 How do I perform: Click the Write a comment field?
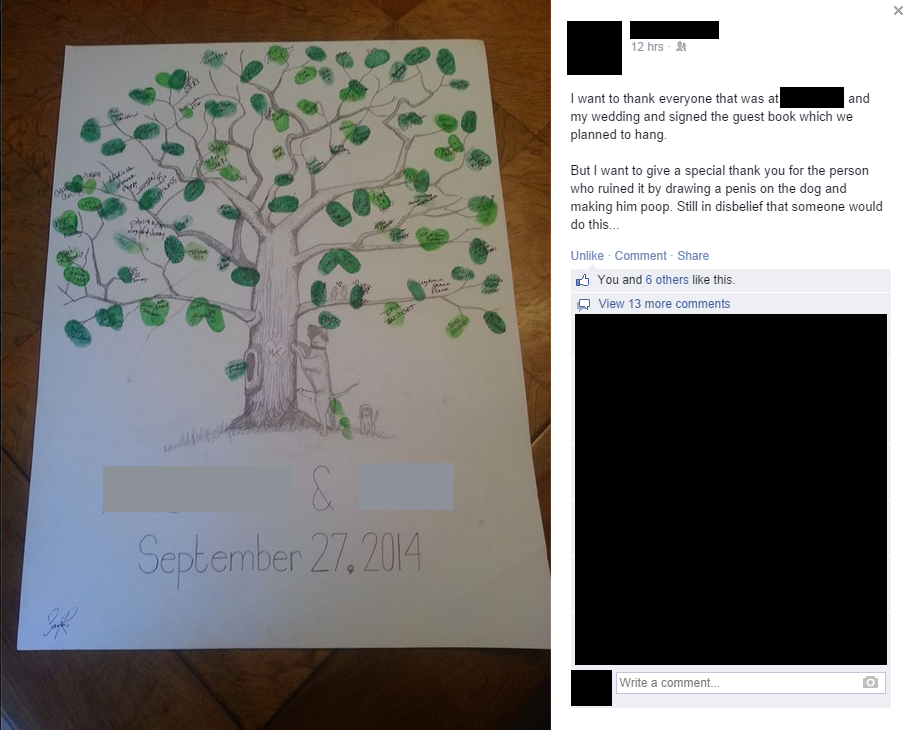click(750, 682)
